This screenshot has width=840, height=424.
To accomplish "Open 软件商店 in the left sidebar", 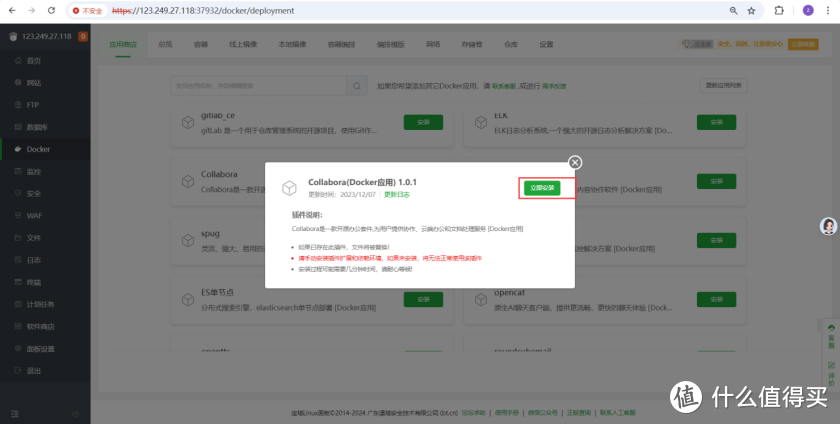I will click(x=41, y=326).
